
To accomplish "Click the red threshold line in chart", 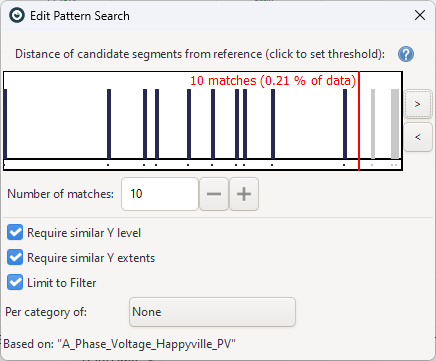I will (x=359, y=121).
